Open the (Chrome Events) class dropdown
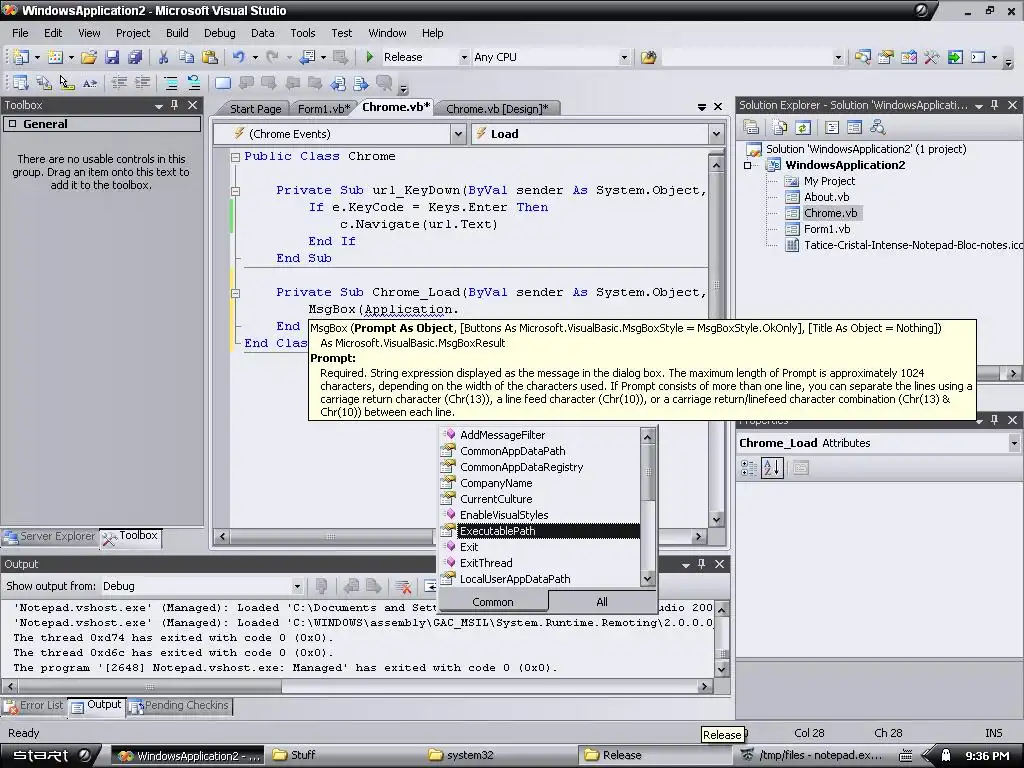Screen dimensions: 1024x768 click(x=458, y=134)
